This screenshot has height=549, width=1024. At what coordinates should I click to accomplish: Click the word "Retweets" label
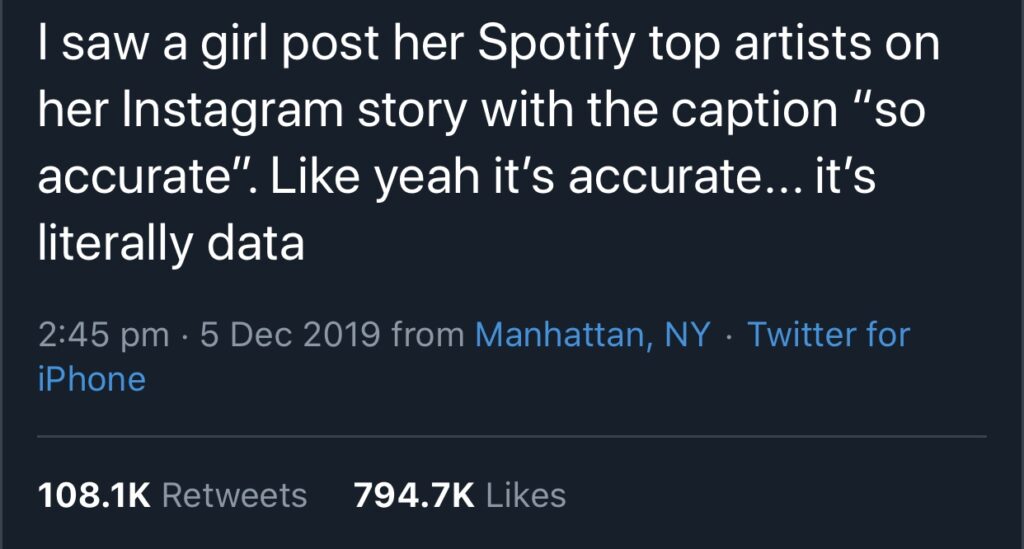[x=234, y=495]
